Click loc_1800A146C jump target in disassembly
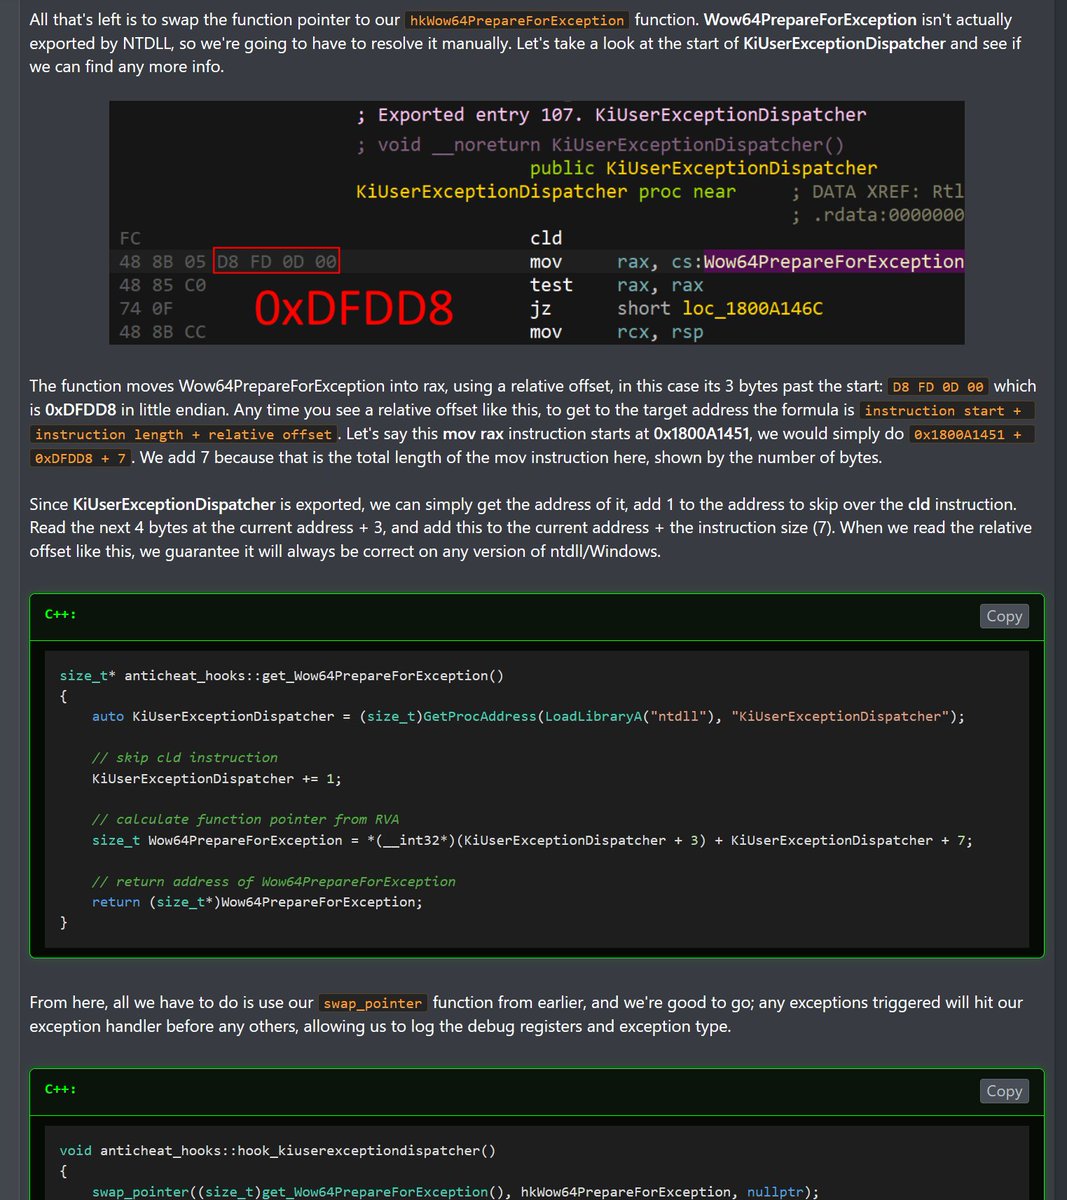Viewport: 1067px width, 1200px height. coord(753,308)
